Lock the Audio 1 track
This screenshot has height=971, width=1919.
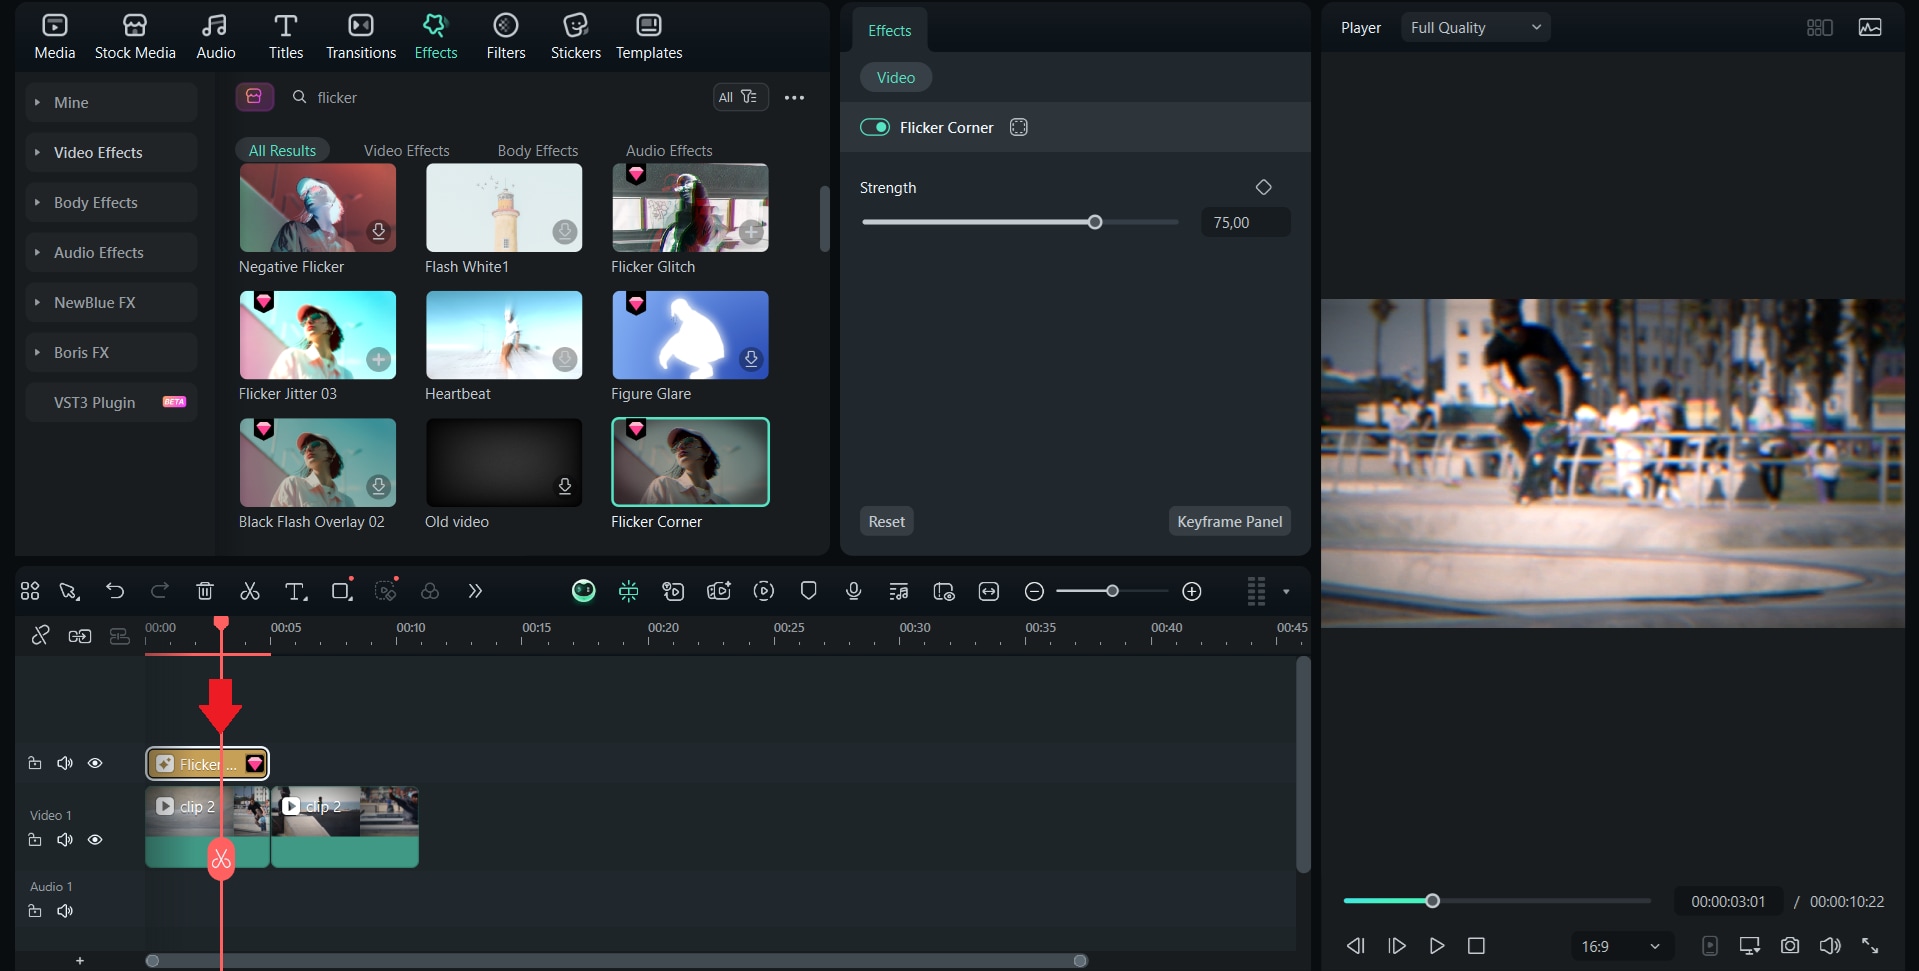(35, 911)
